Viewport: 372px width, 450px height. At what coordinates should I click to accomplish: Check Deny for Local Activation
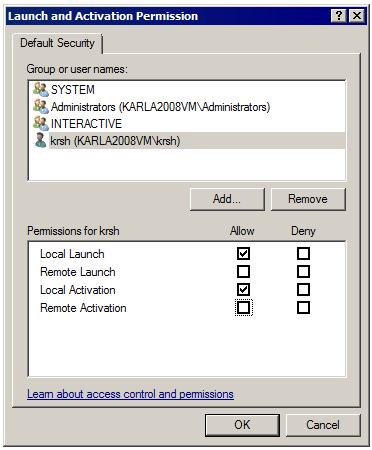point(303,290)
